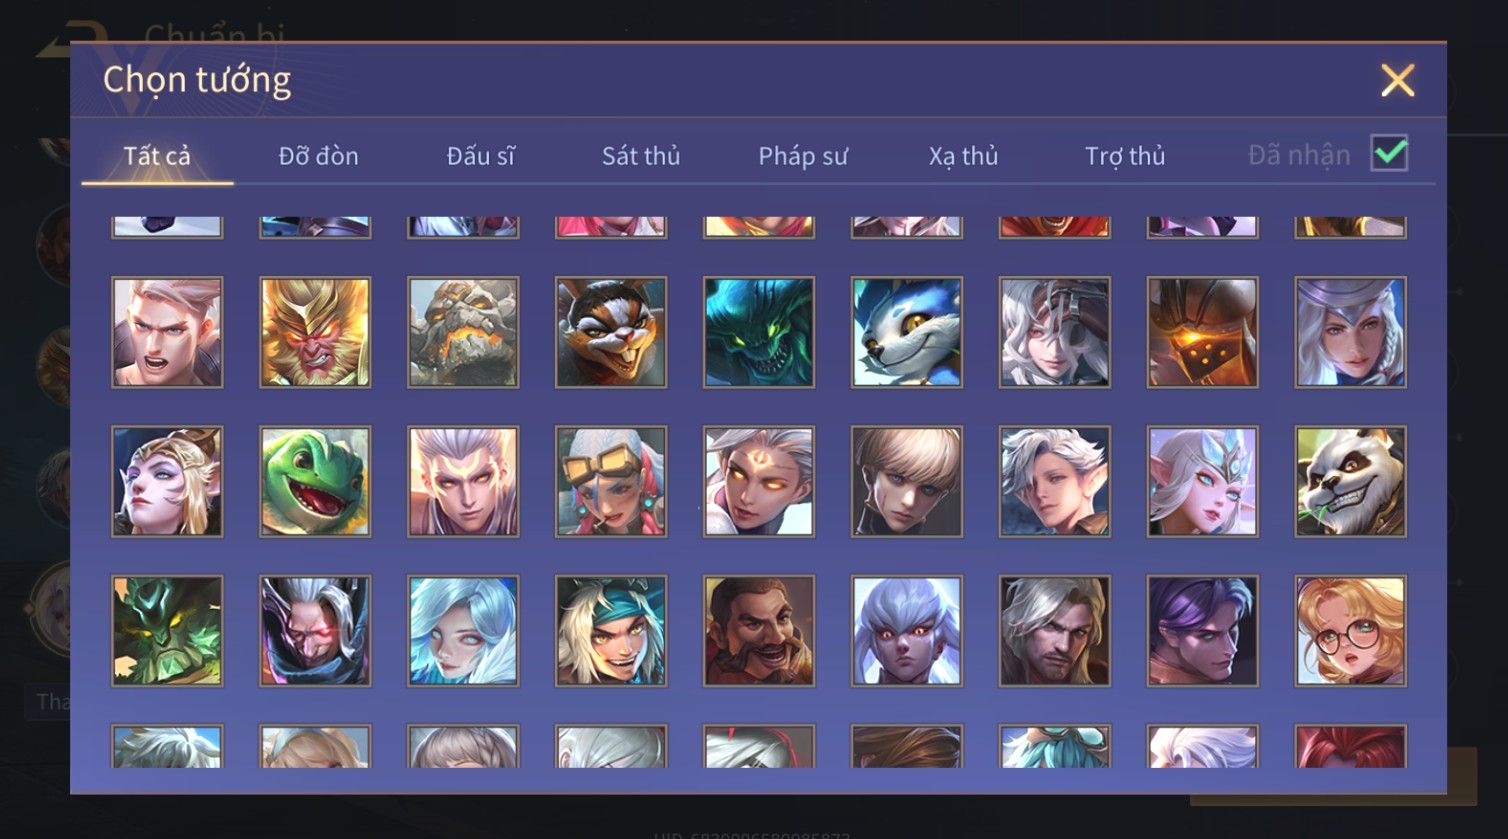The height and width of the screenshot is (839, 1508).
Task: Choose the armored hero with glowing orange visor
Action: click(x=1203, y=332)
